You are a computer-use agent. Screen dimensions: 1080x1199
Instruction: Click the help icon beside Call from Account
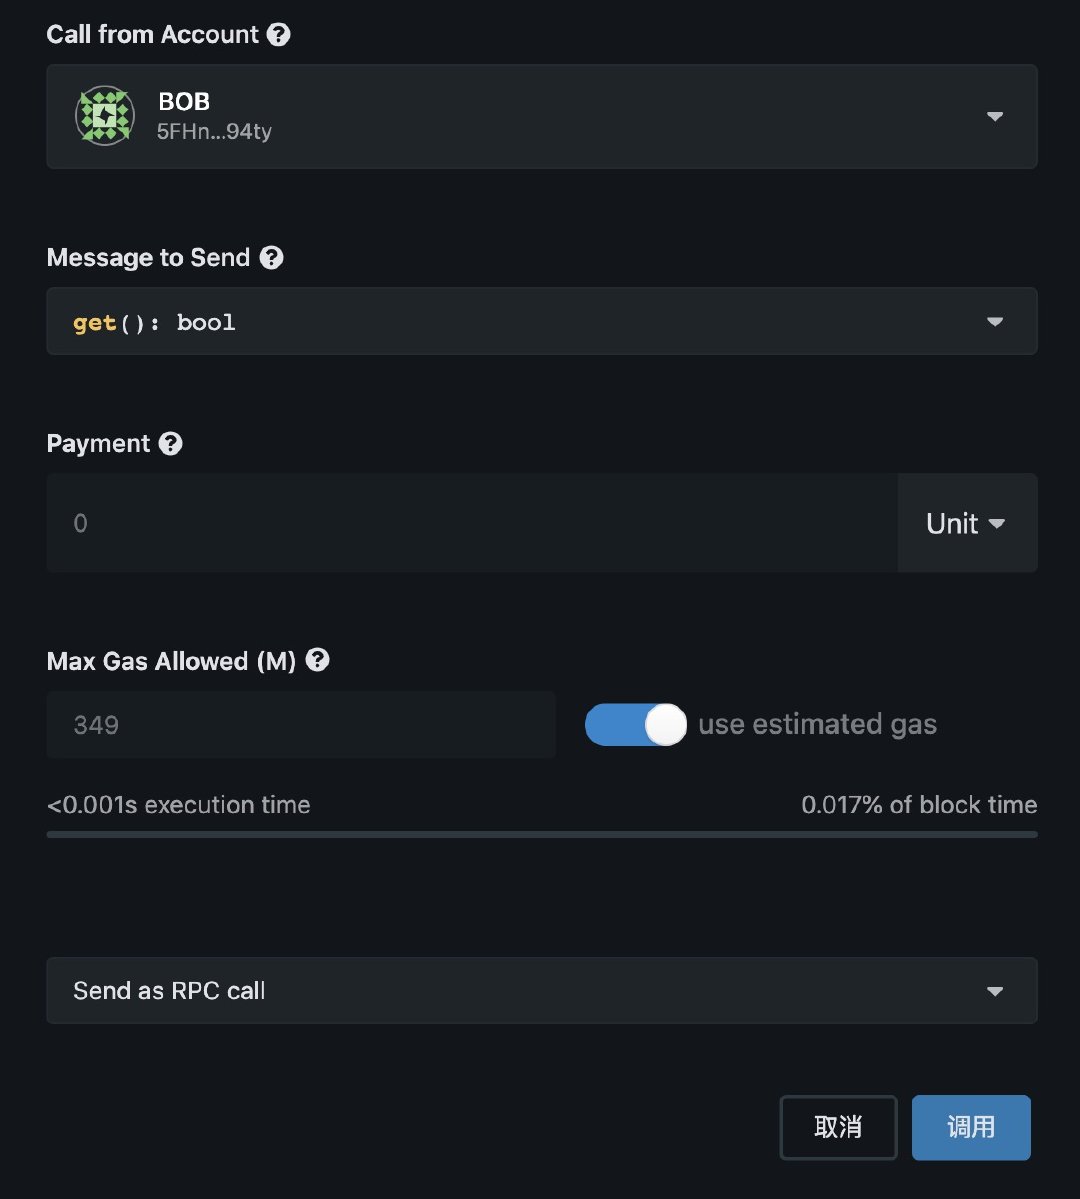click(x=279, y=34)
